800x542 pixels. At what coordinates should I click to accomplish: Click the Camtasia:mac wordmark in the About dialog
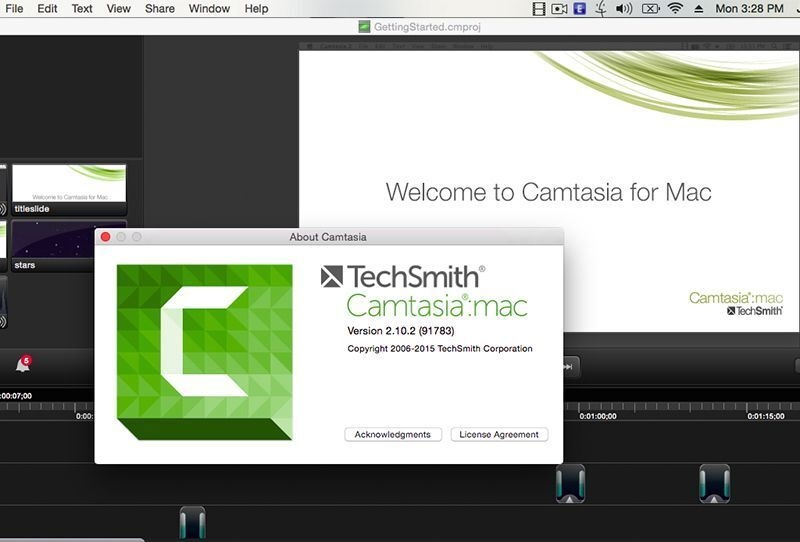[x=437, y=305]
